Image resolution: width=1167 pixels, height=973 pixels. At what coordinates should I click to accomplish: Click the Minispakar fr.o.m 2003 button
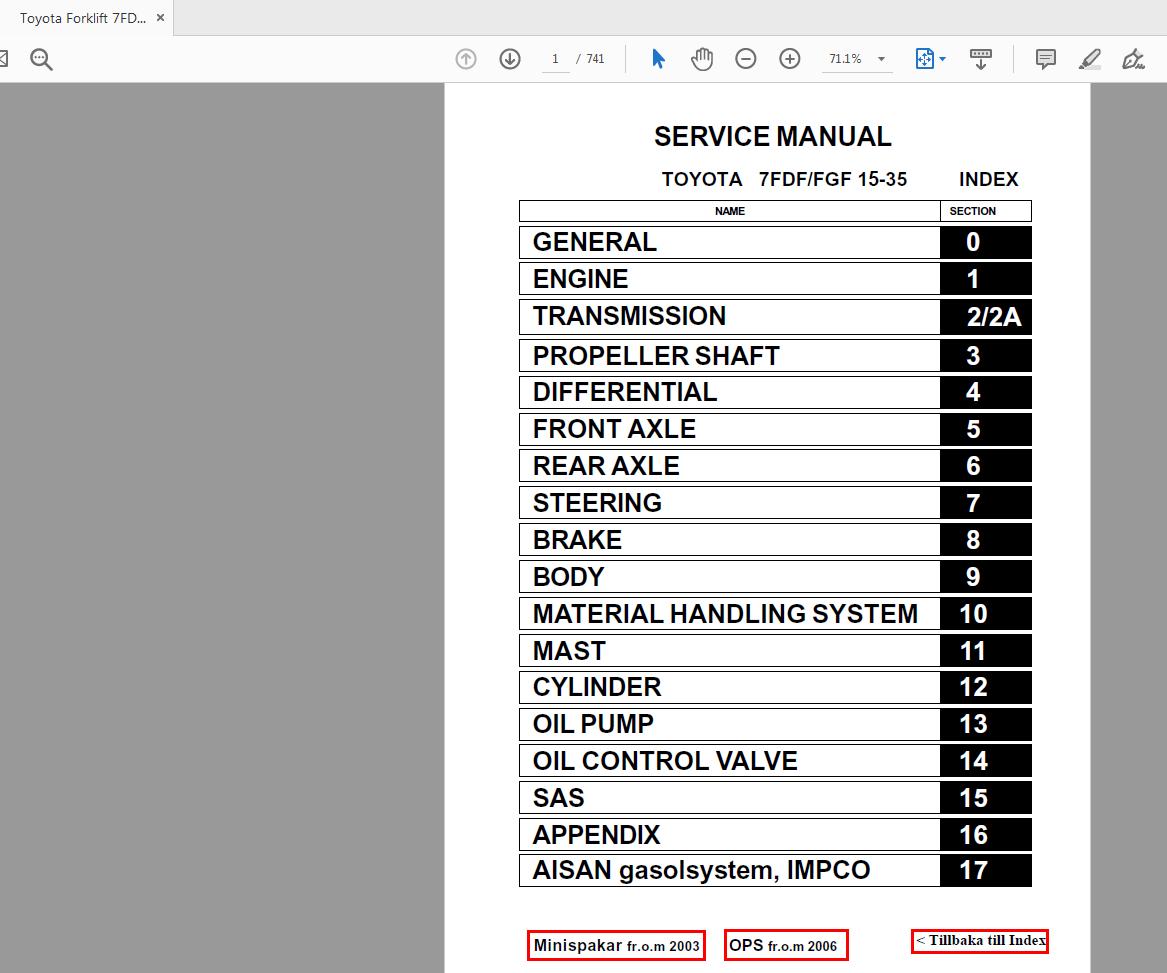616,945
